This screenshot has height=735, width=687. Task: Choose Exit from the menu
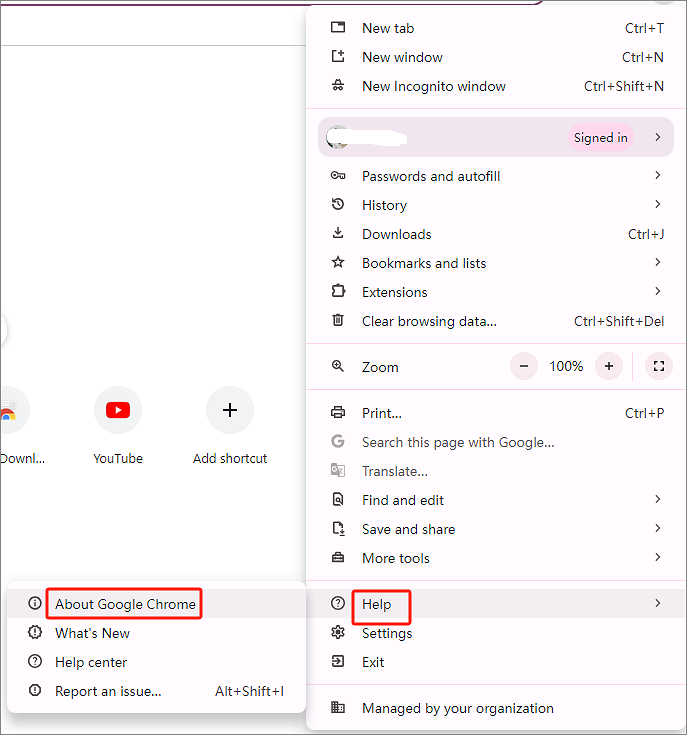496,662
